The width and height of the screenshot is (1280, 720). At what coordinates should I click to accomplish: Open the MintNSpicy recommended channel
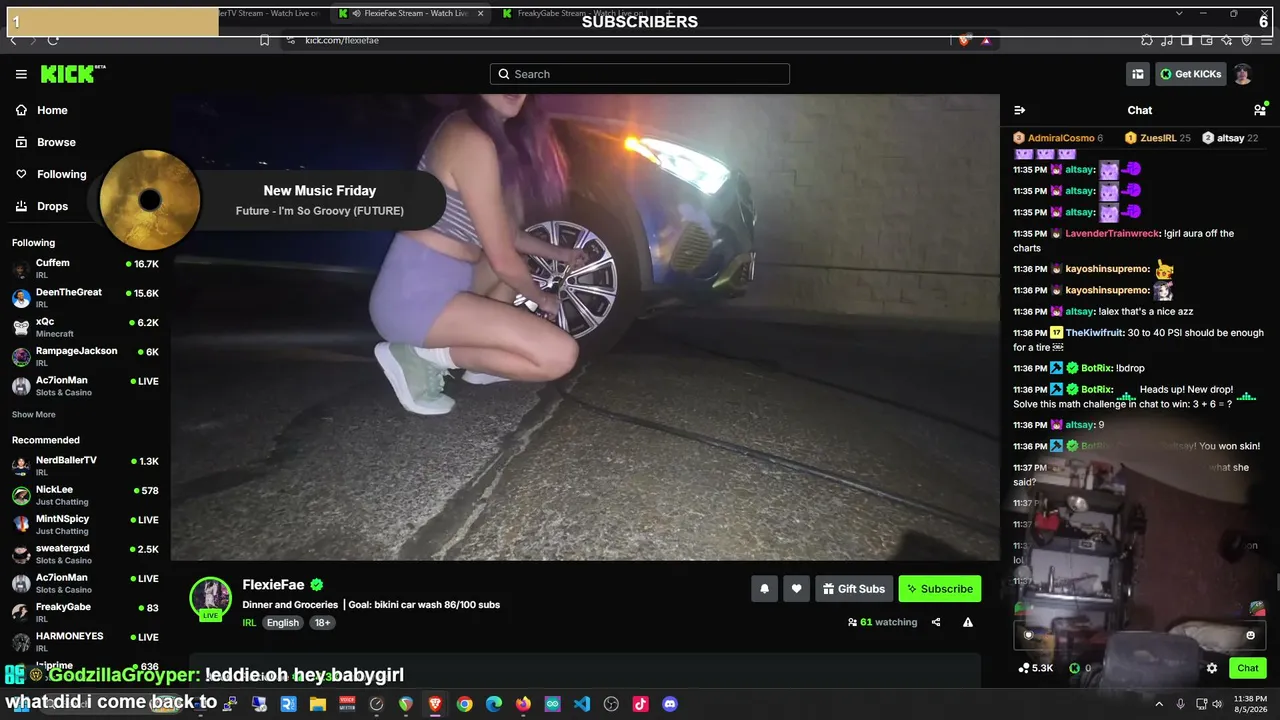point(85,525)
